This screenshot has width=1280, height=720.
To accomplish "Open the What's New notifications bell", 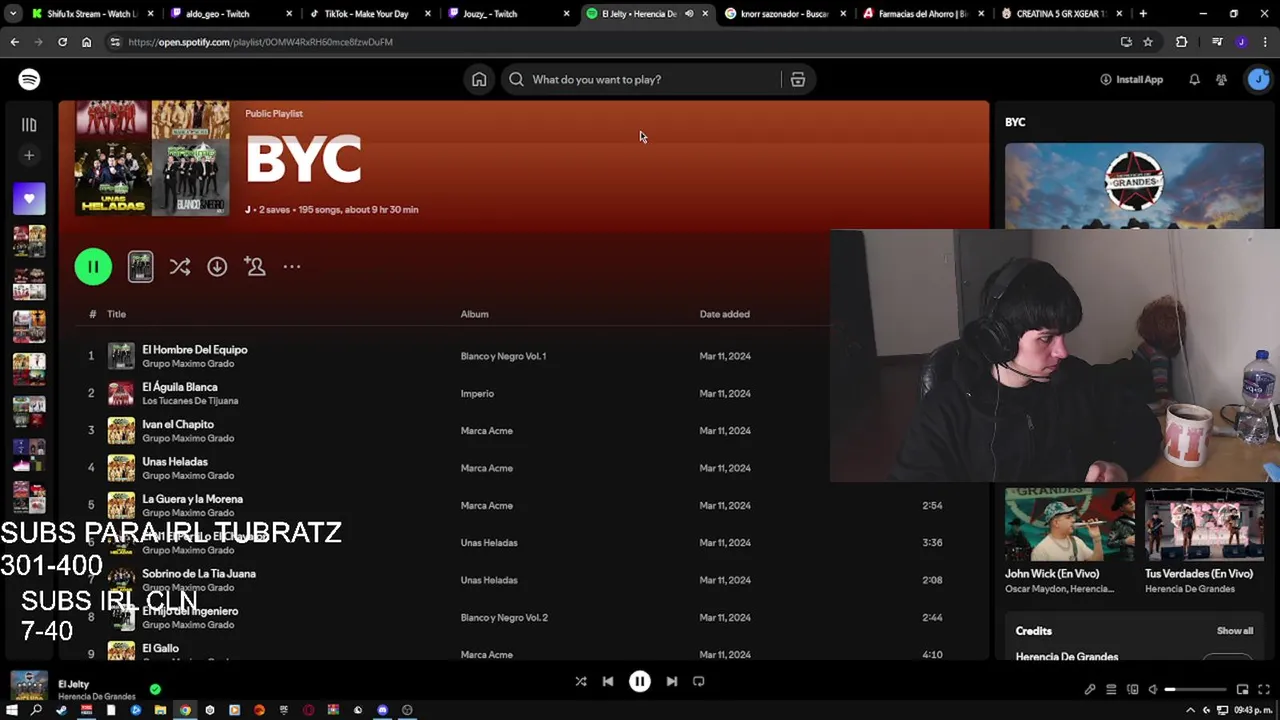I will pos(1194,80).
